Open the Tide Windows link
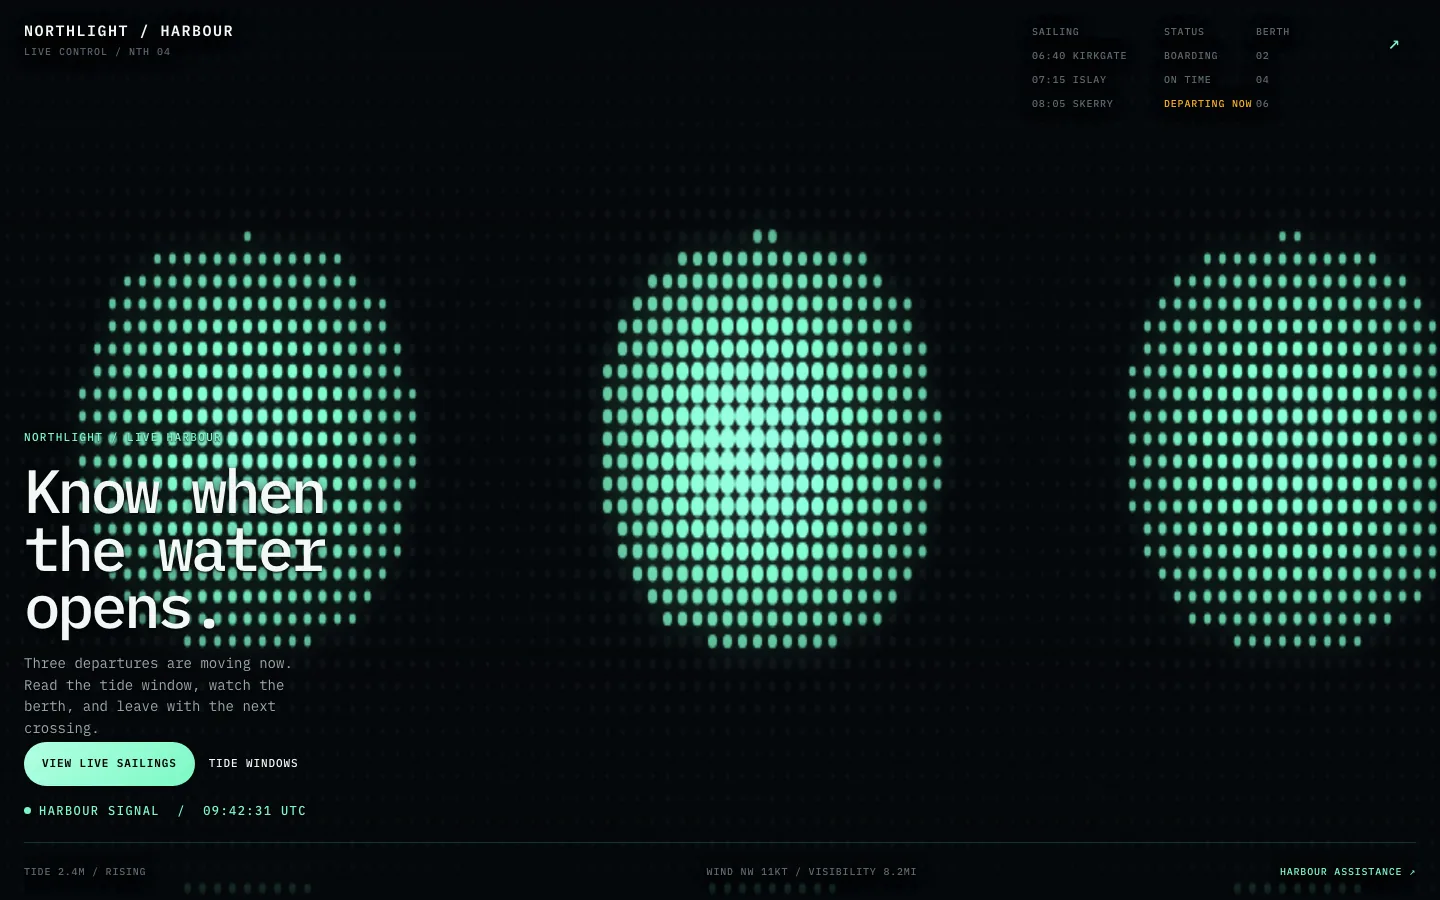Image resolution: width=1440 pixels, height=900 pixels. (x=253, y=764)
